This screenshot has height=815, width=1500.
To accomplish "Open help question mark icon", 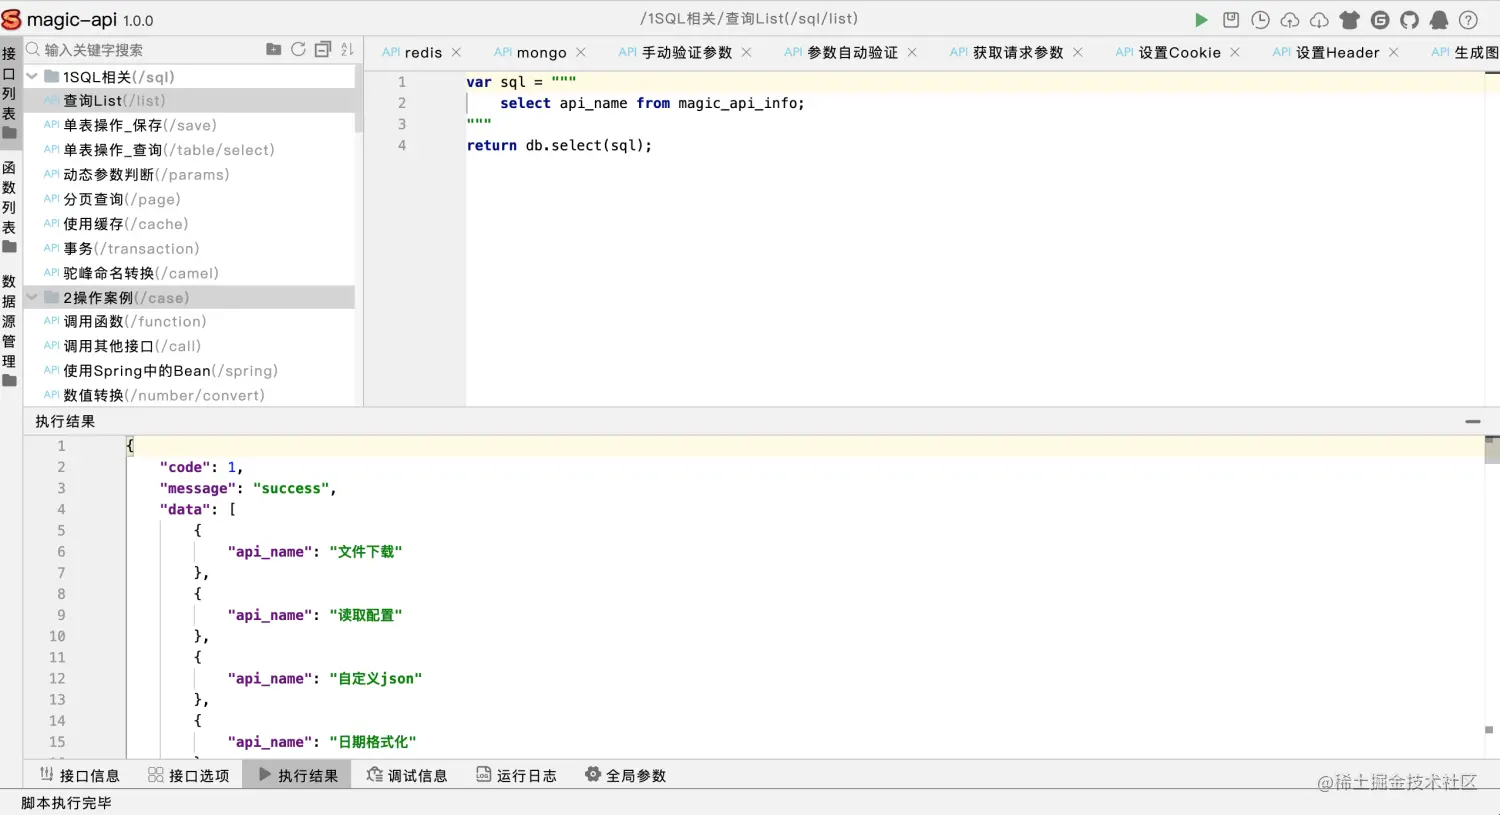I will click(x=1468, y=20).
